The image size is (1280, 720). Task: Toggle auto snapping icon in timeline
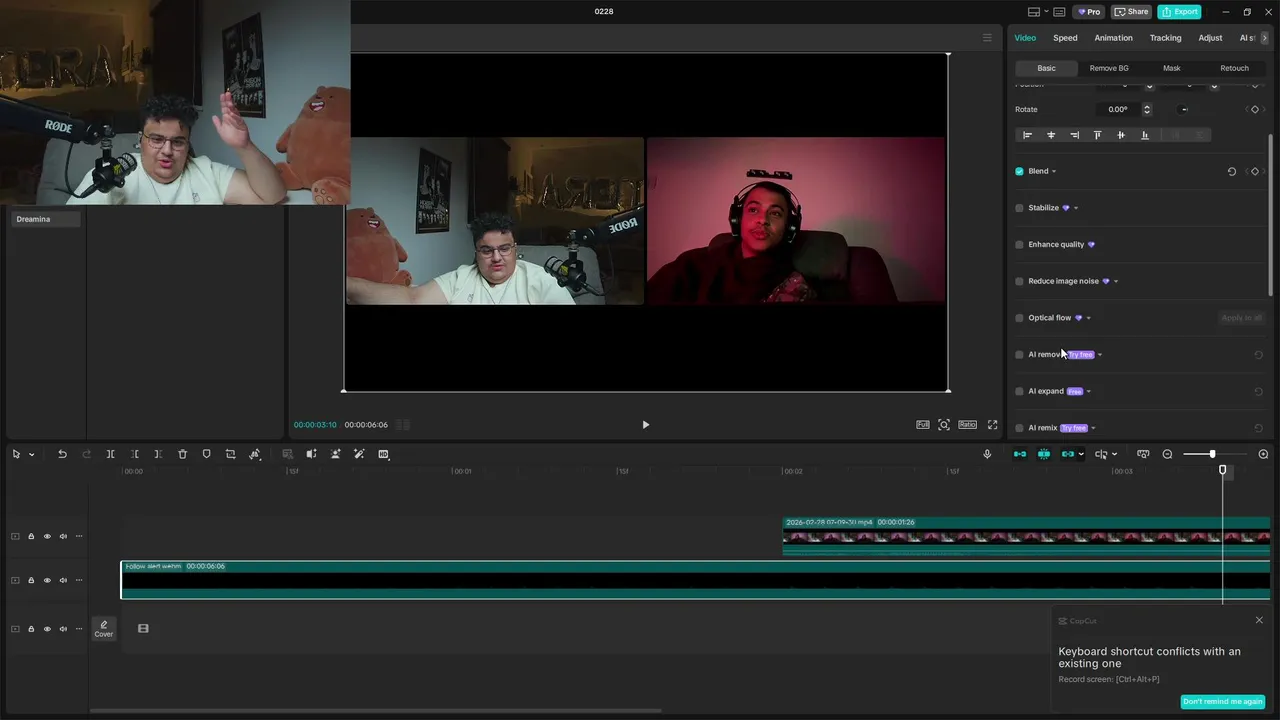[1044, 454]
